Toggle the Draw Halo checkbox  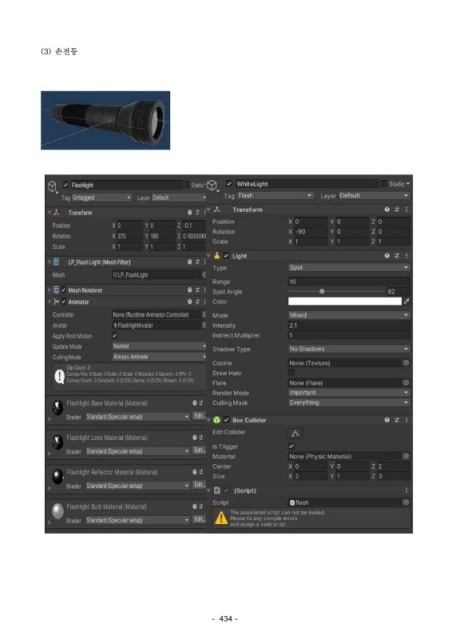pos(292,372)
